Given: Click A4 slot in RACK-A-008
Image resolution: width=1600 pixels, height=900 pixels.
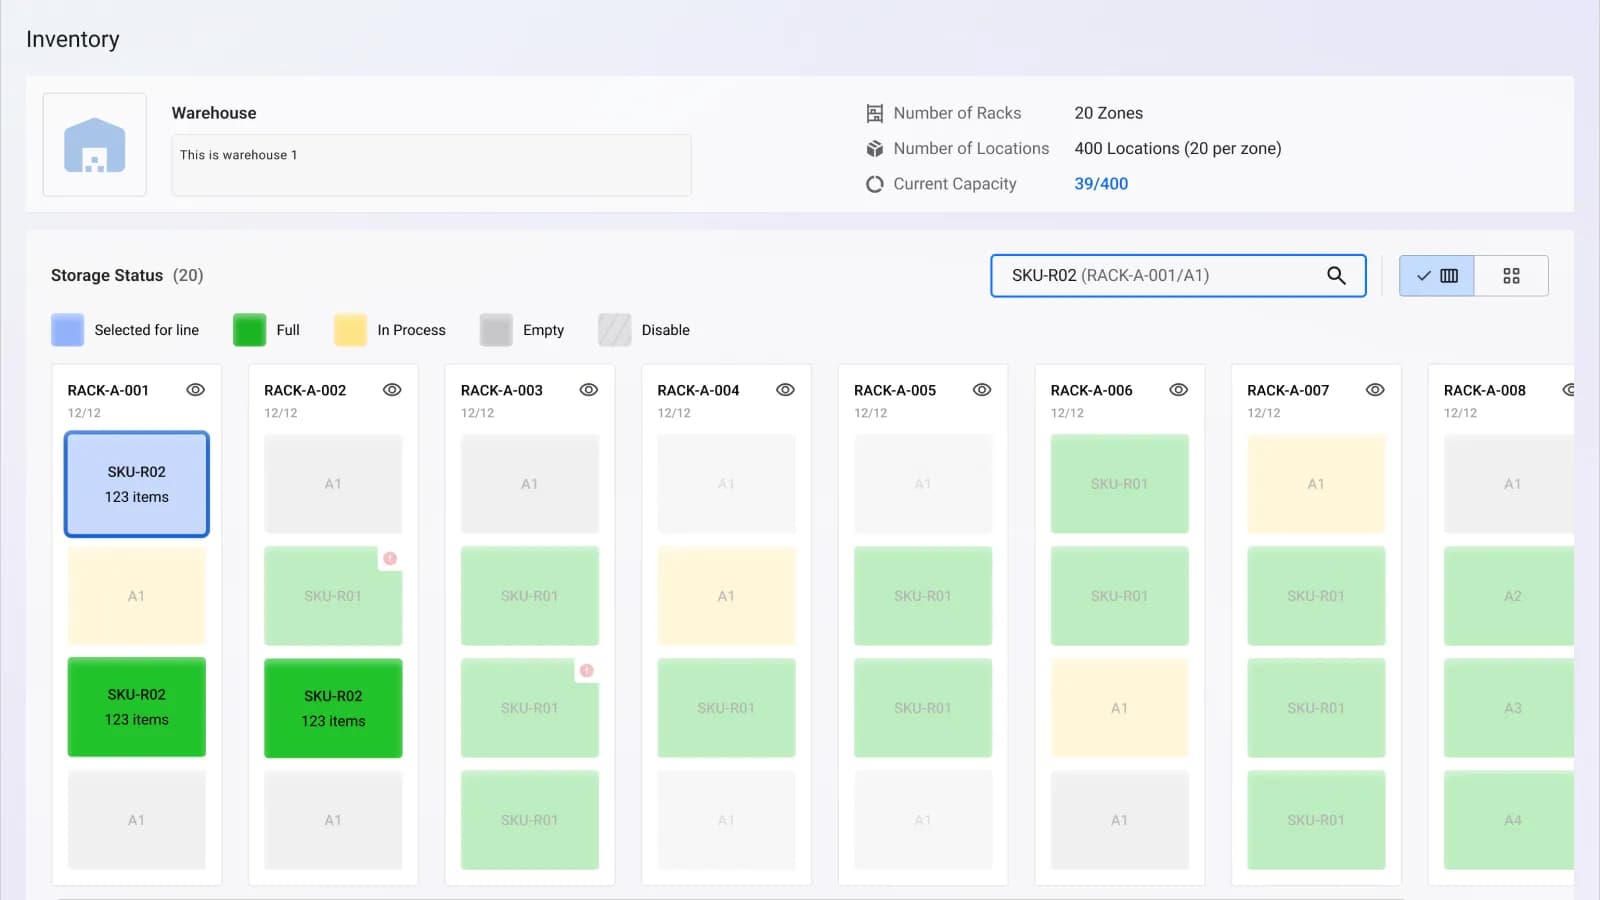Looking at the screenshot, I should (1509, 820).
